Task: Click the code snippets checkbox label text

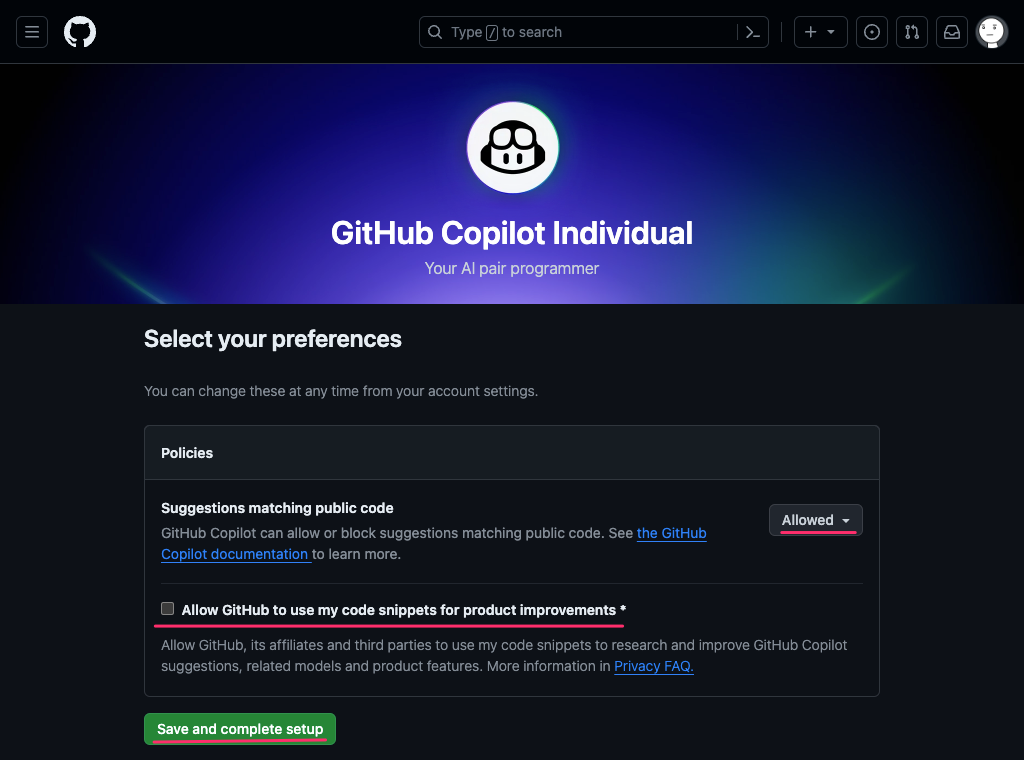Action: (x=404, y=610)
